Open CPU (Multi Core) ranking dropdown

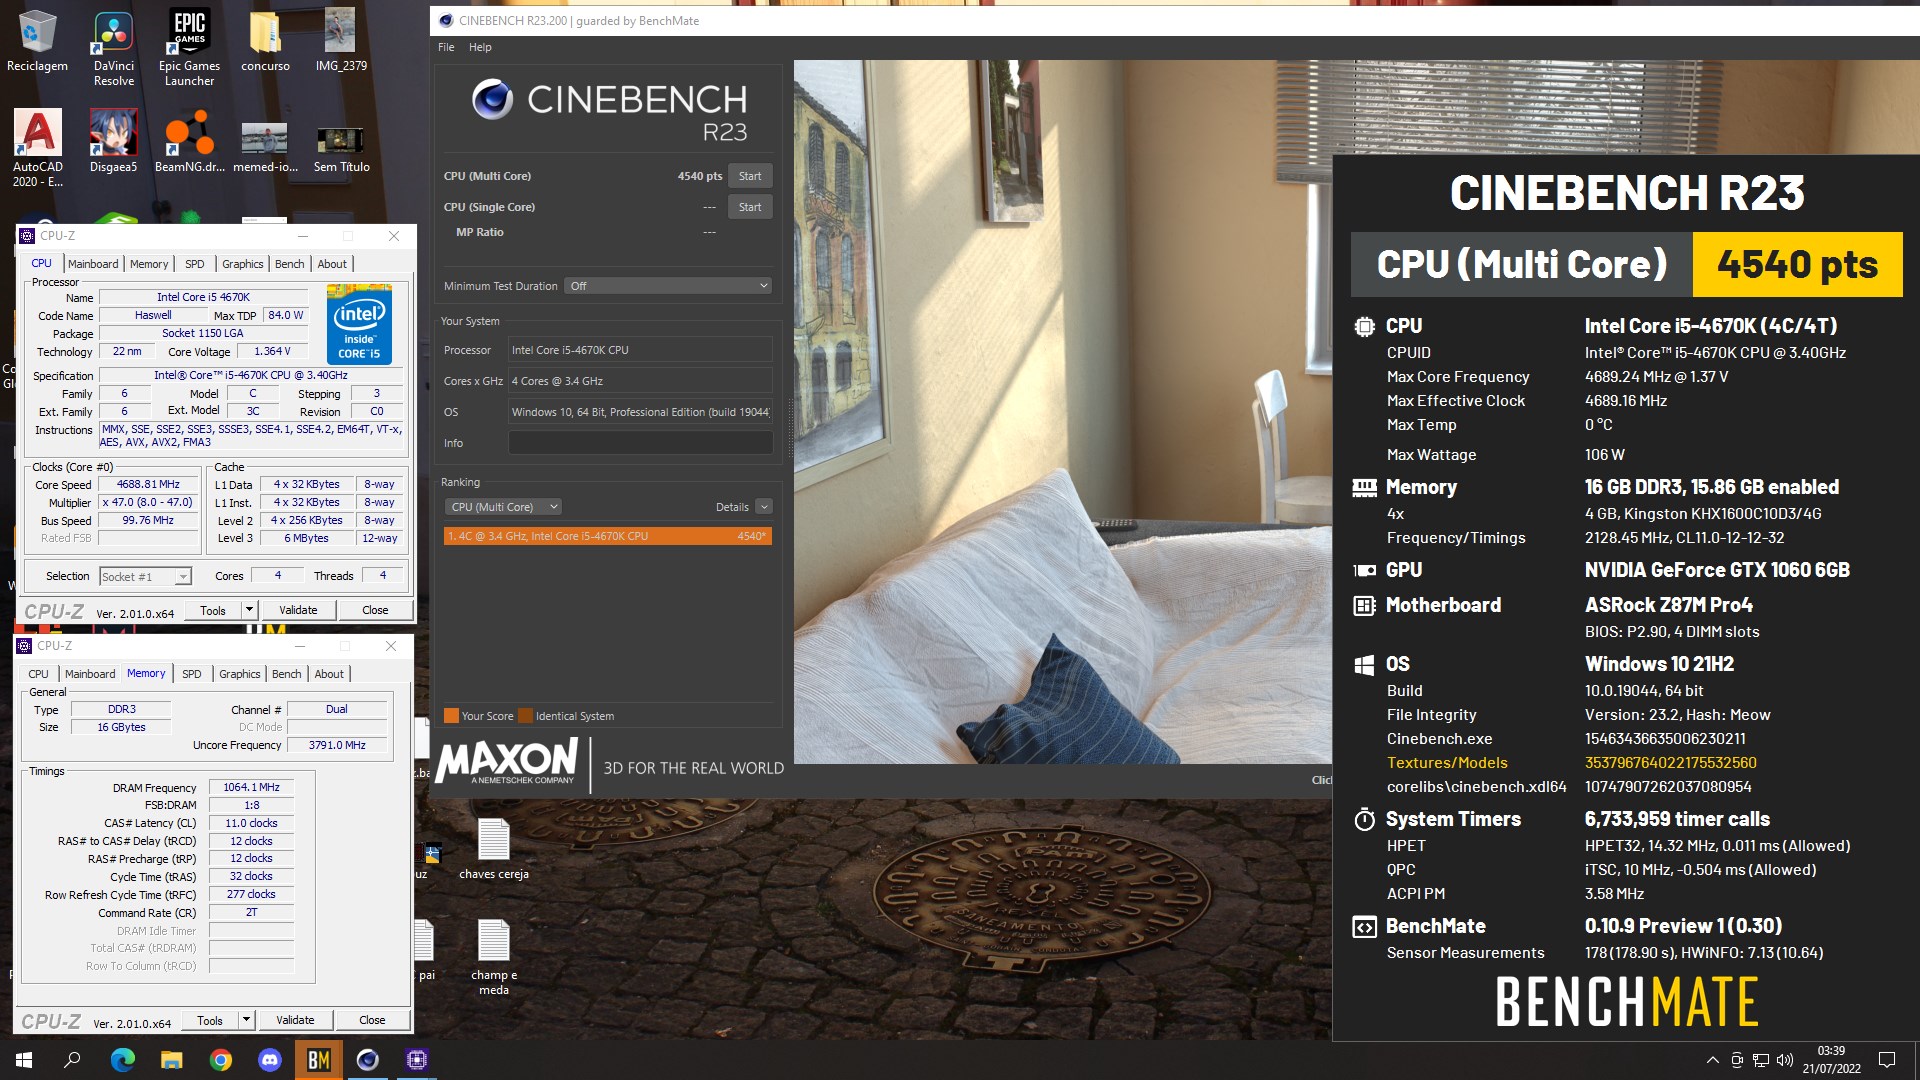[x=503, y=507]
